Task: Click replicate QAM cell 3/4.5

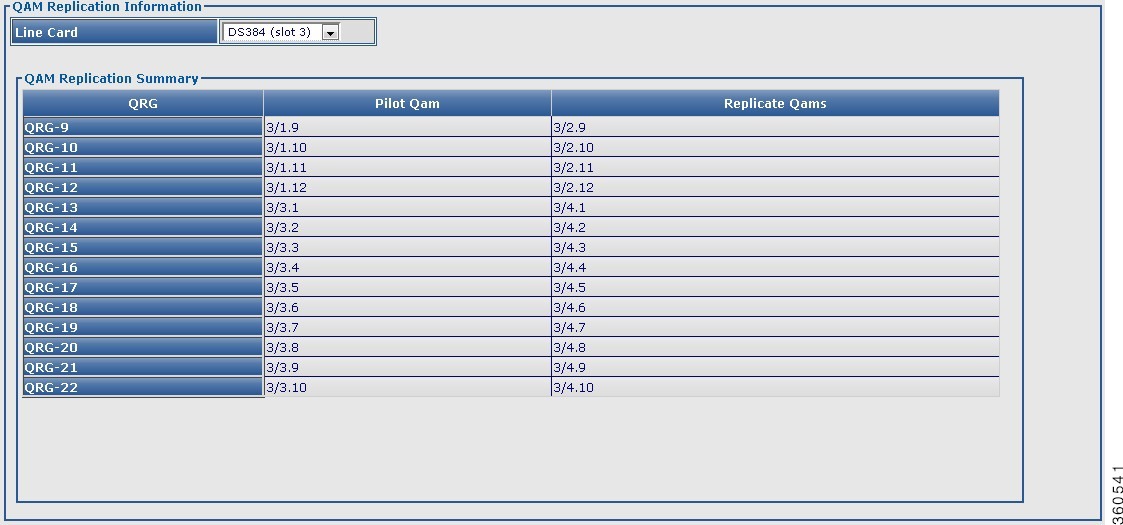Action: coord(775,288)
